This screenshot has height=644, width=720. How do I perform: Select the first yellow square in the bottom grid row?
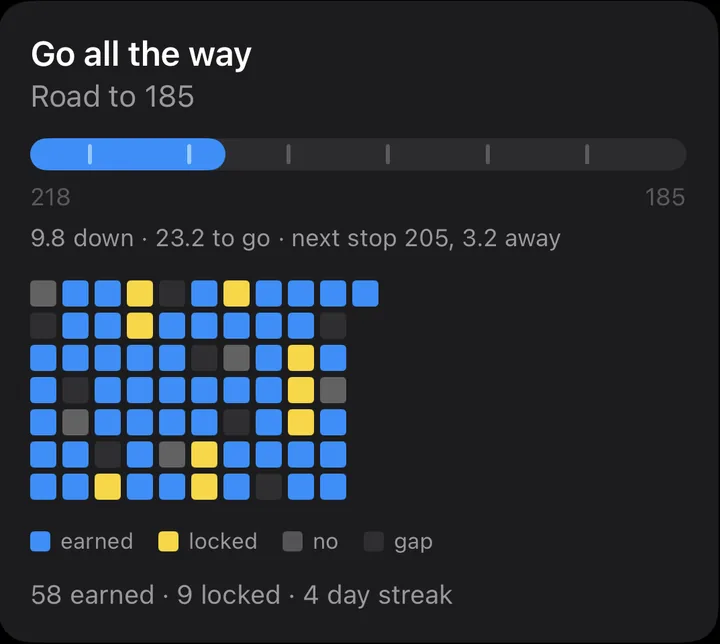(x=108, y=486)
